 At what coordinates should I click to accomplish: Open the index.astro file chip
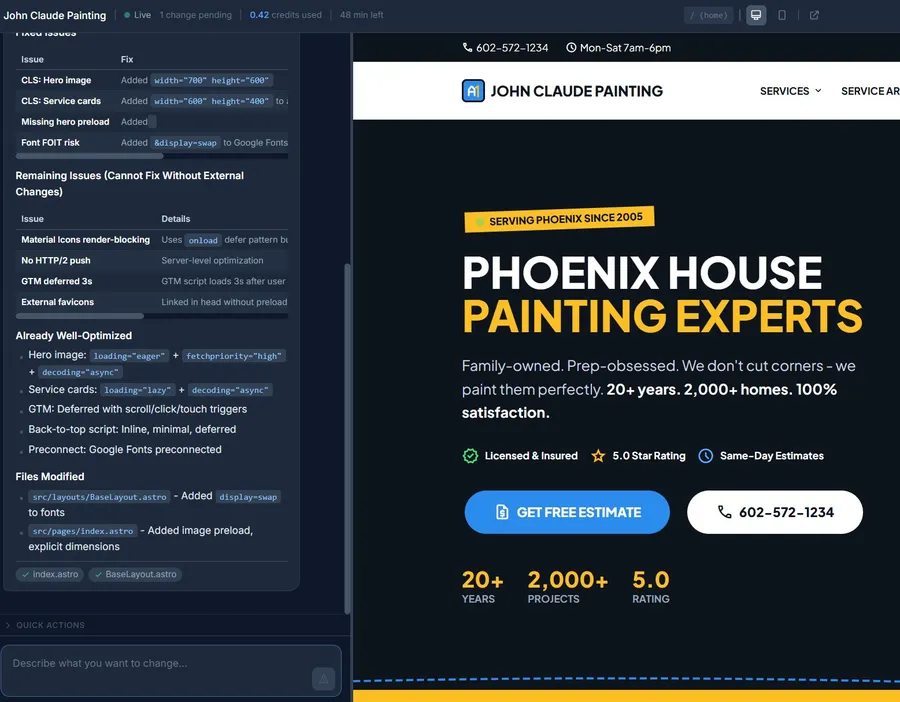50,575
